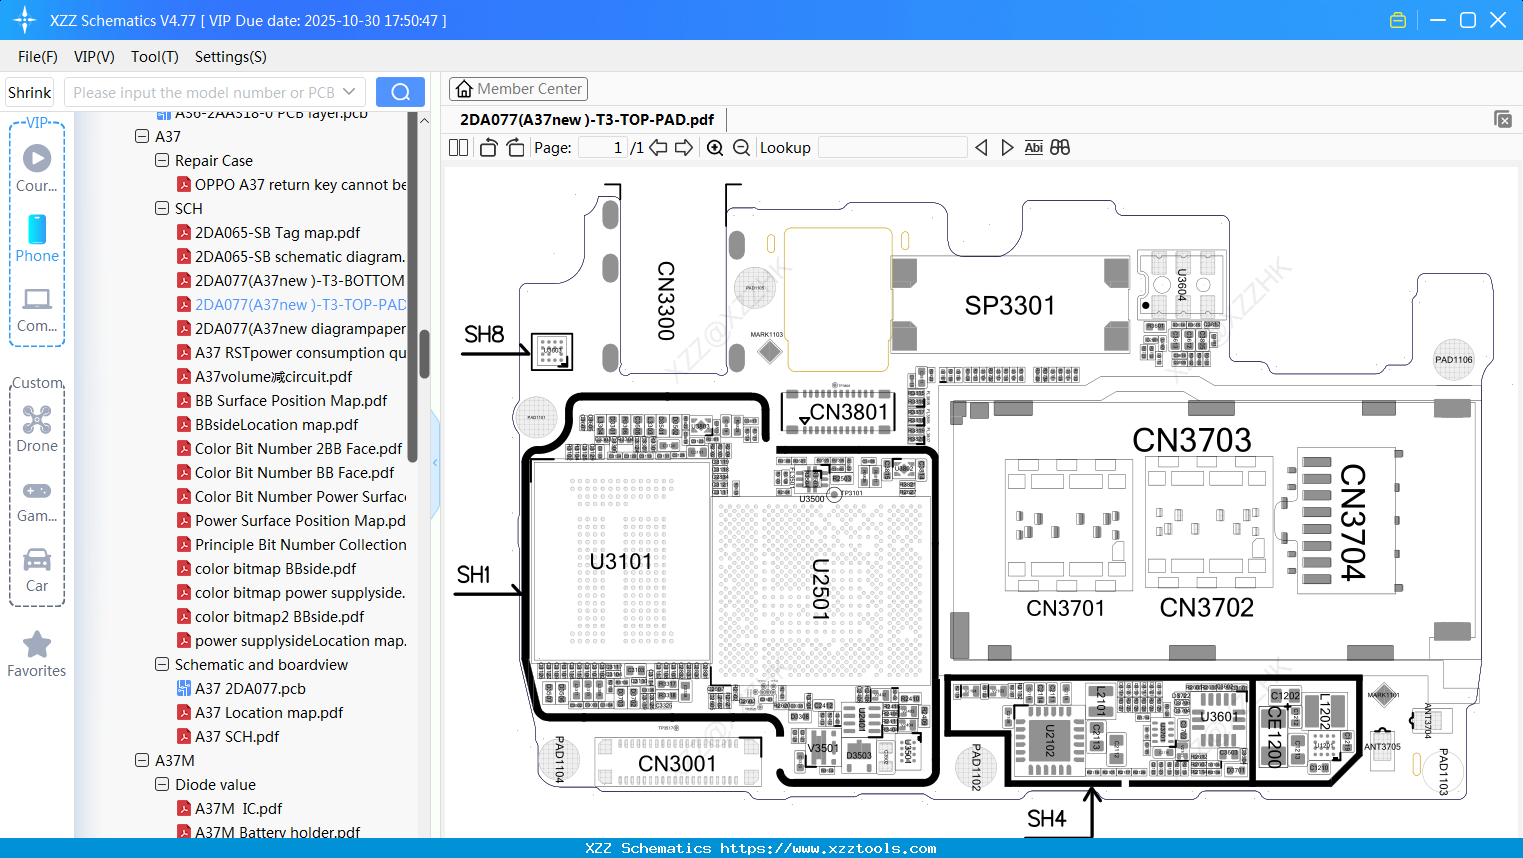Click the restore panel icon at right
Screen dimensions: 1523x858
coord(1503,119)
